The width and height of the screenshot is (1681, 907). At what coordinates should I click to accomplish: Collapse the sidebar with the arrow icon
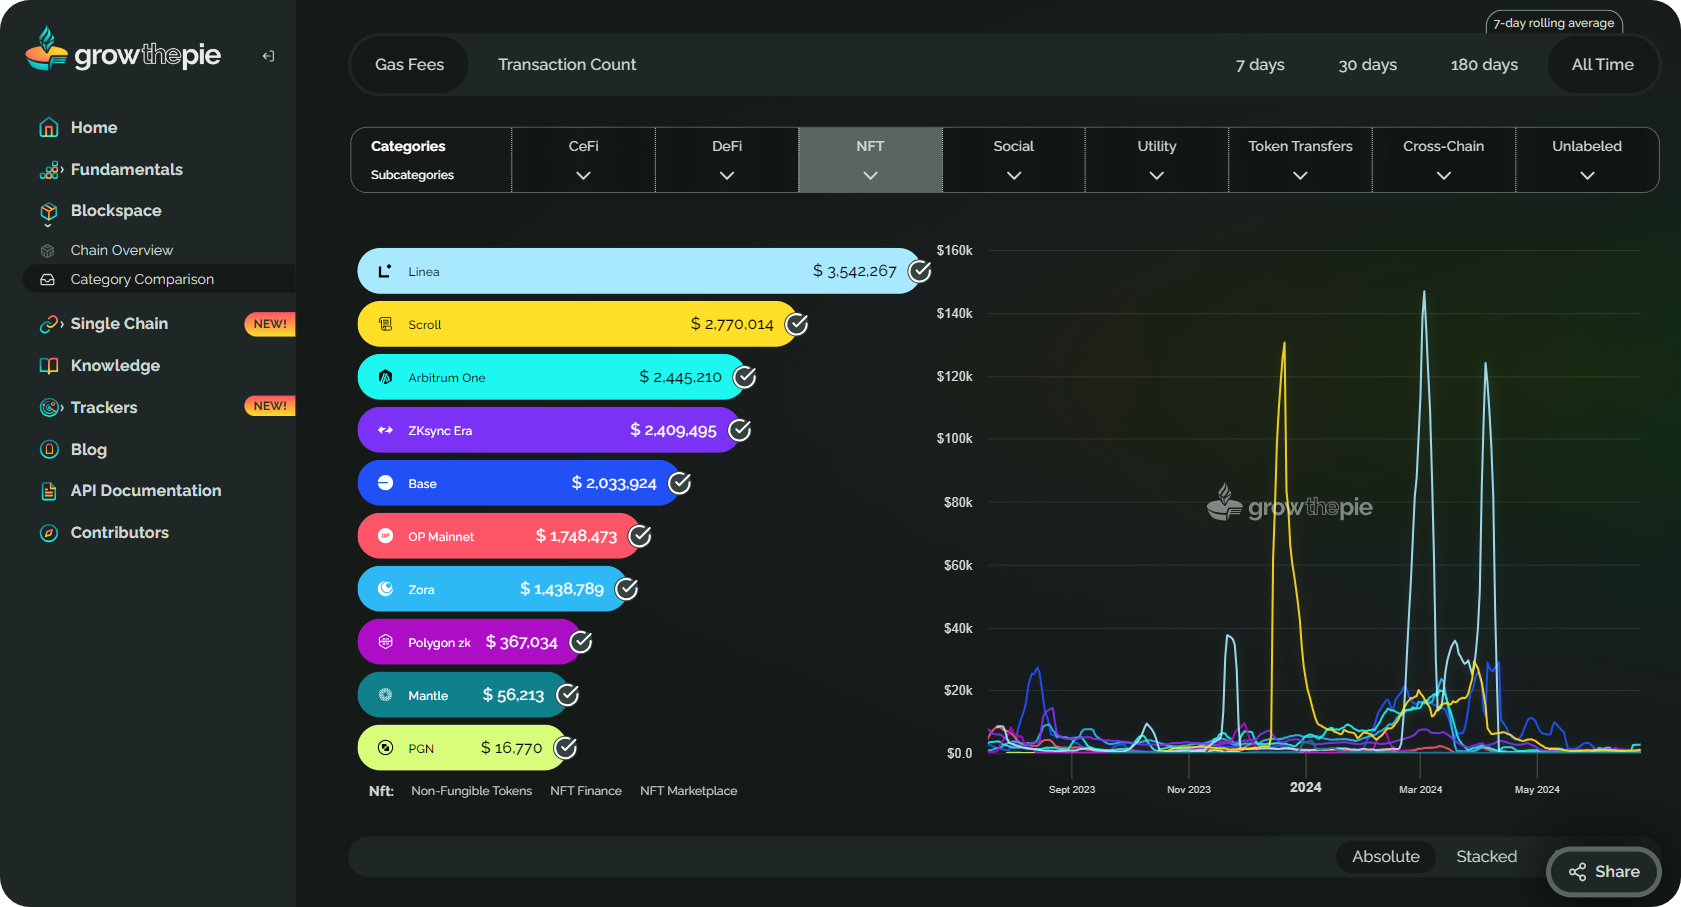(268, 56)
